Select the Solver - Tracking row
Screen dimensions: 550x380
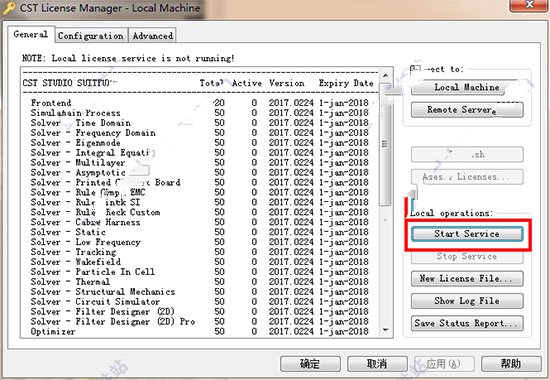point(200,252)
